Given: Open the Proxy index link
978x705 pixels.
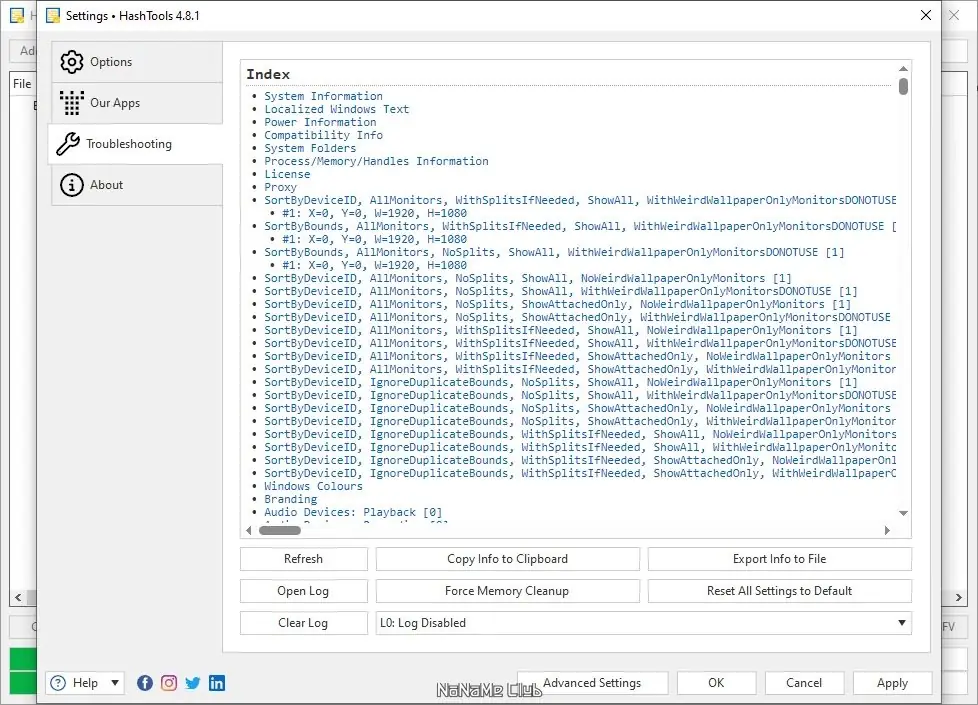Looking at the screenshot, I should click(280, 187).
